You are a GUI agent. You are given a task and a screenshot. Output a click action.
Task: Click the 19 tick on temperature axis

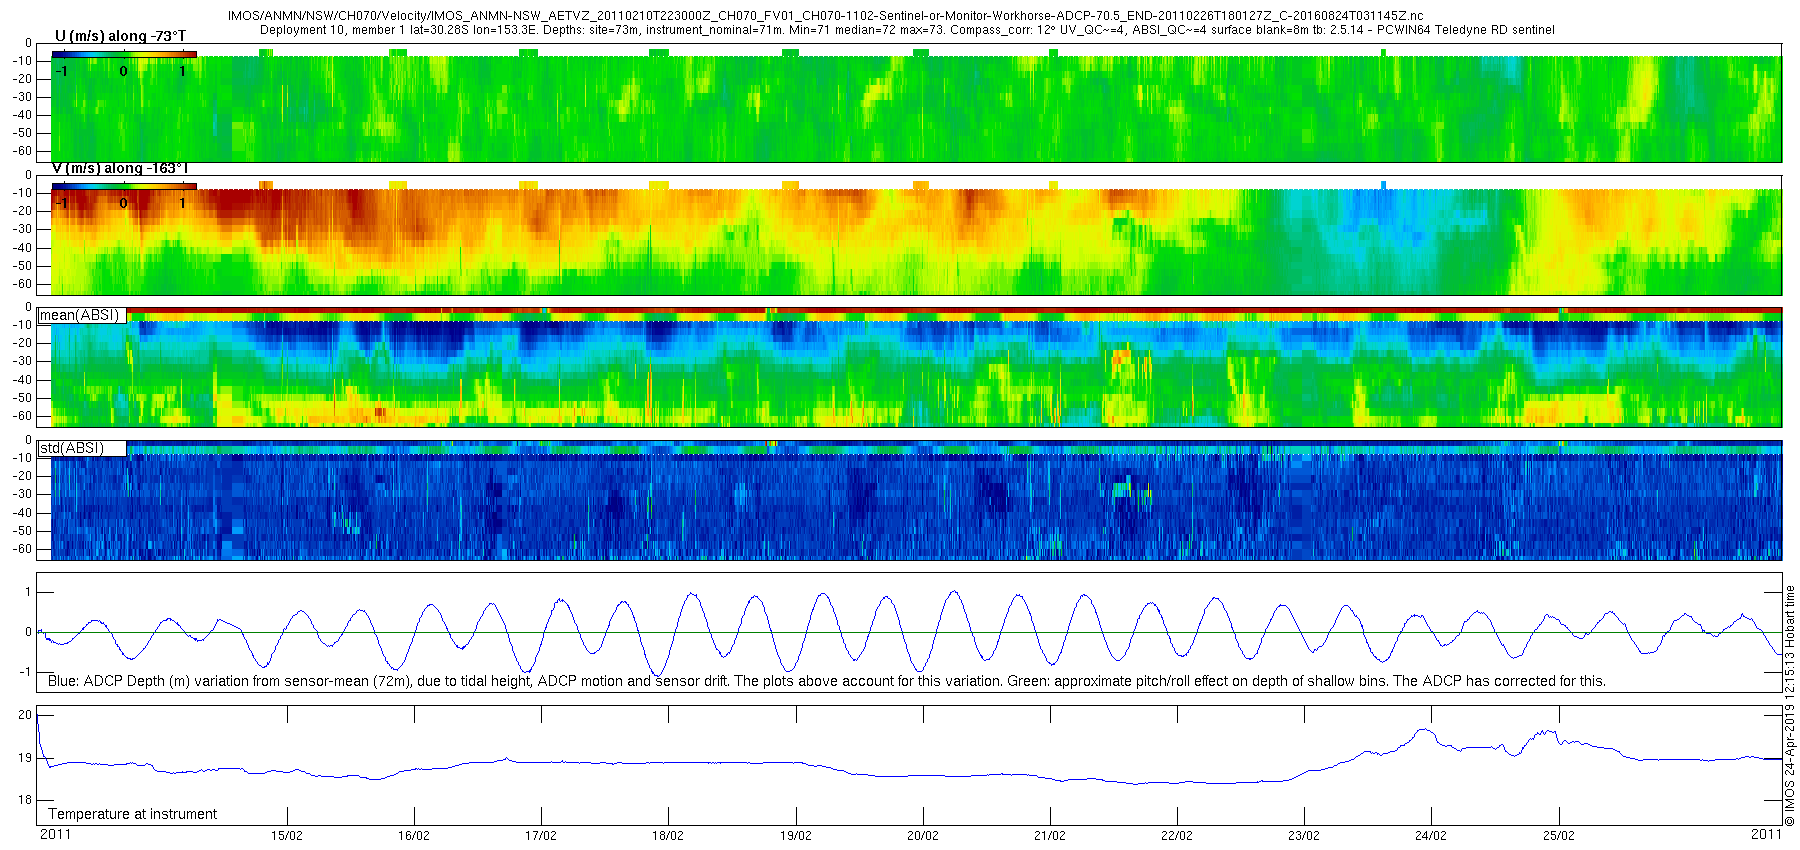click(x=26, y=758)
